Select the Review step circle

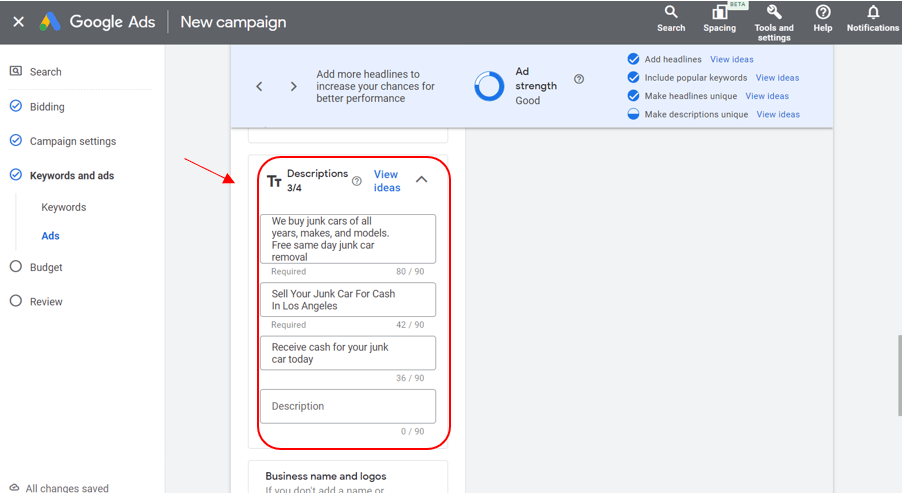(16, 301)
